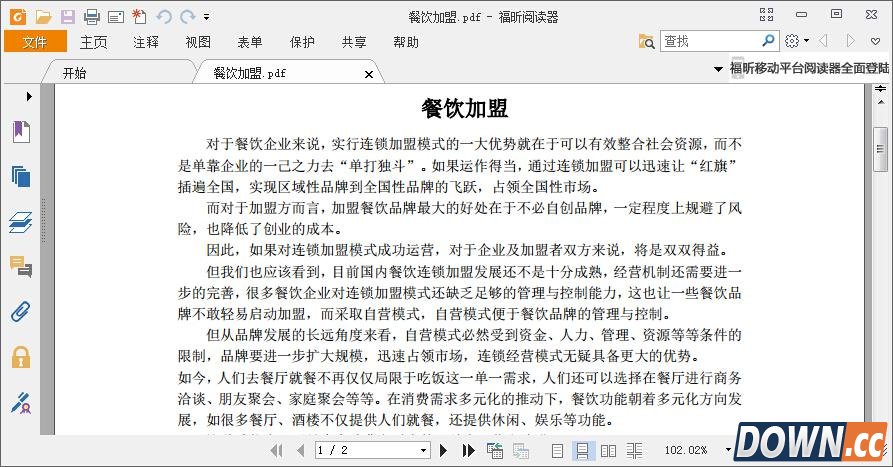Open the 文件 menu
Viewport: 893px width, 467px height.
click(35, 42)
